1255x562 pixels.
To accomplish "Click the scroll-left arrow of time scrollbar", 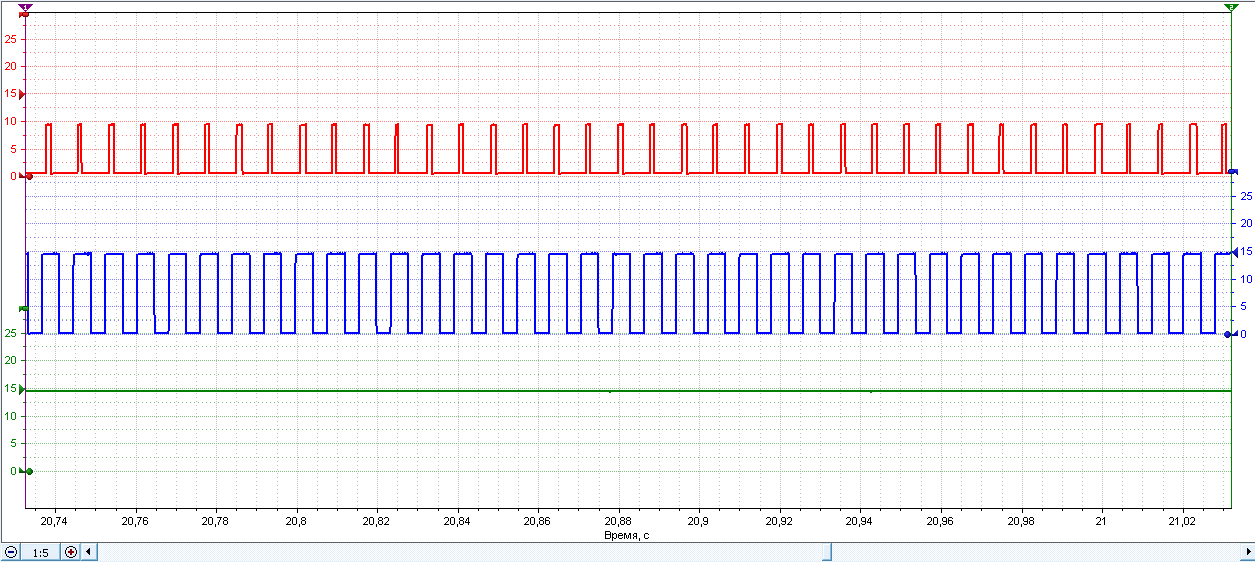I will (x=90, y=552).
